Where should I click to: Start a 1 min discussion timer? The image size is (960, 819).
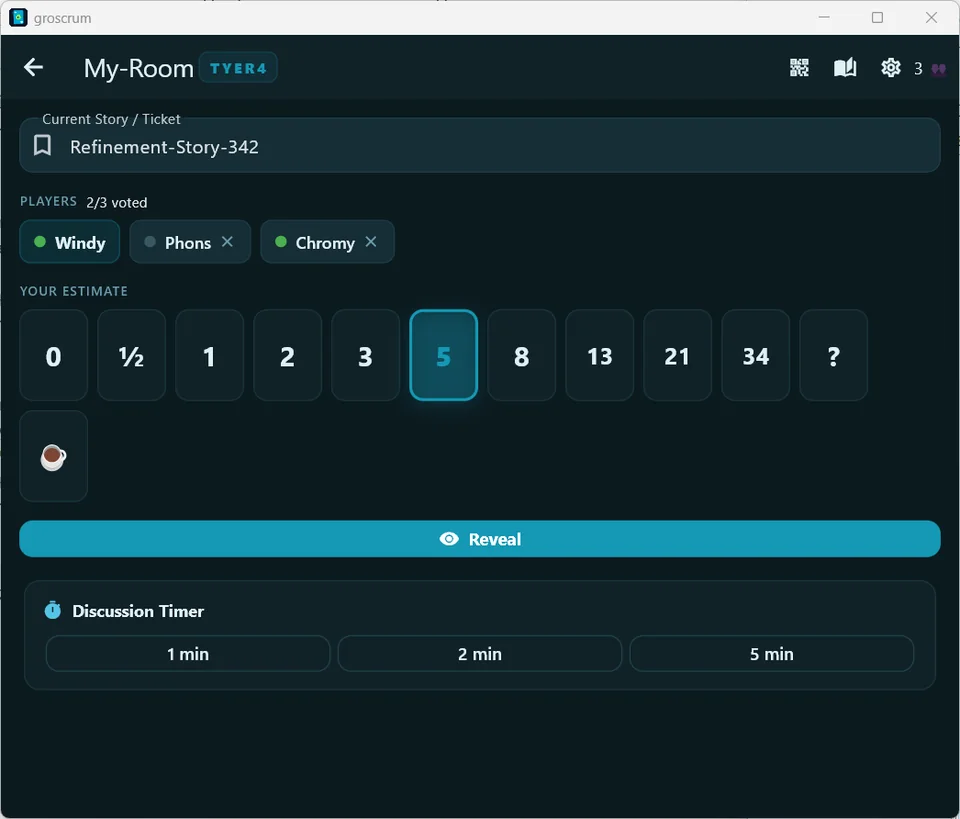coord(188,654)
